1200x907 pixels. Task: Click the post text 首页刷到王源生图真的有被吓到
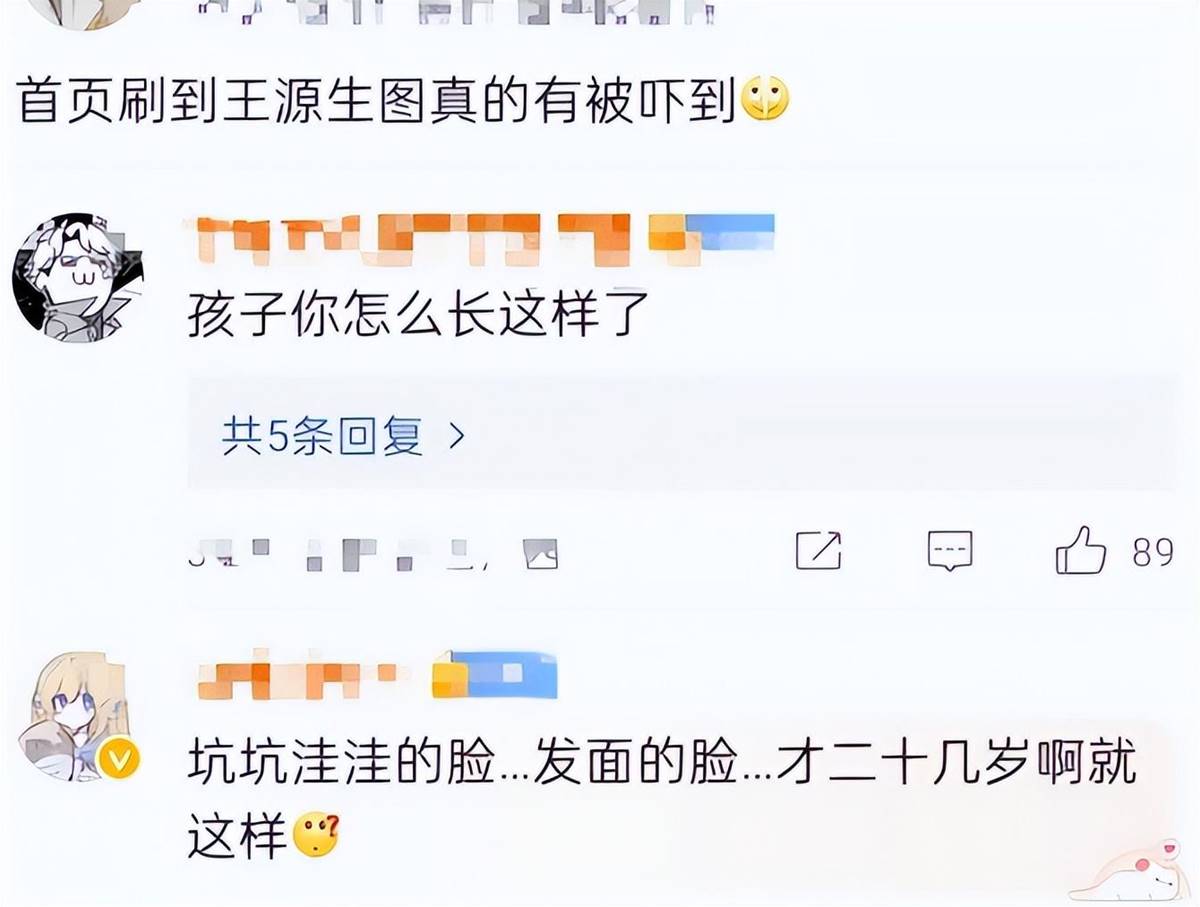click(378, 101)
